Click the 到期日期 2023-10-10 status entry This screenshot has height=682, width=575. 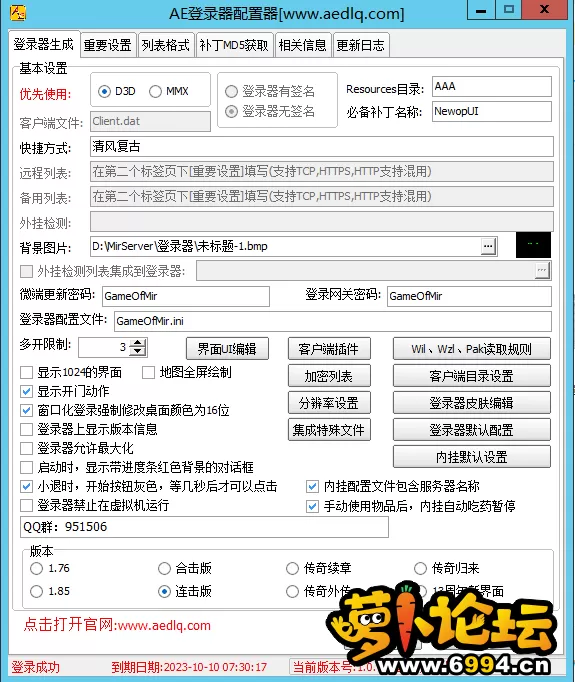click(x=189, y=667)
